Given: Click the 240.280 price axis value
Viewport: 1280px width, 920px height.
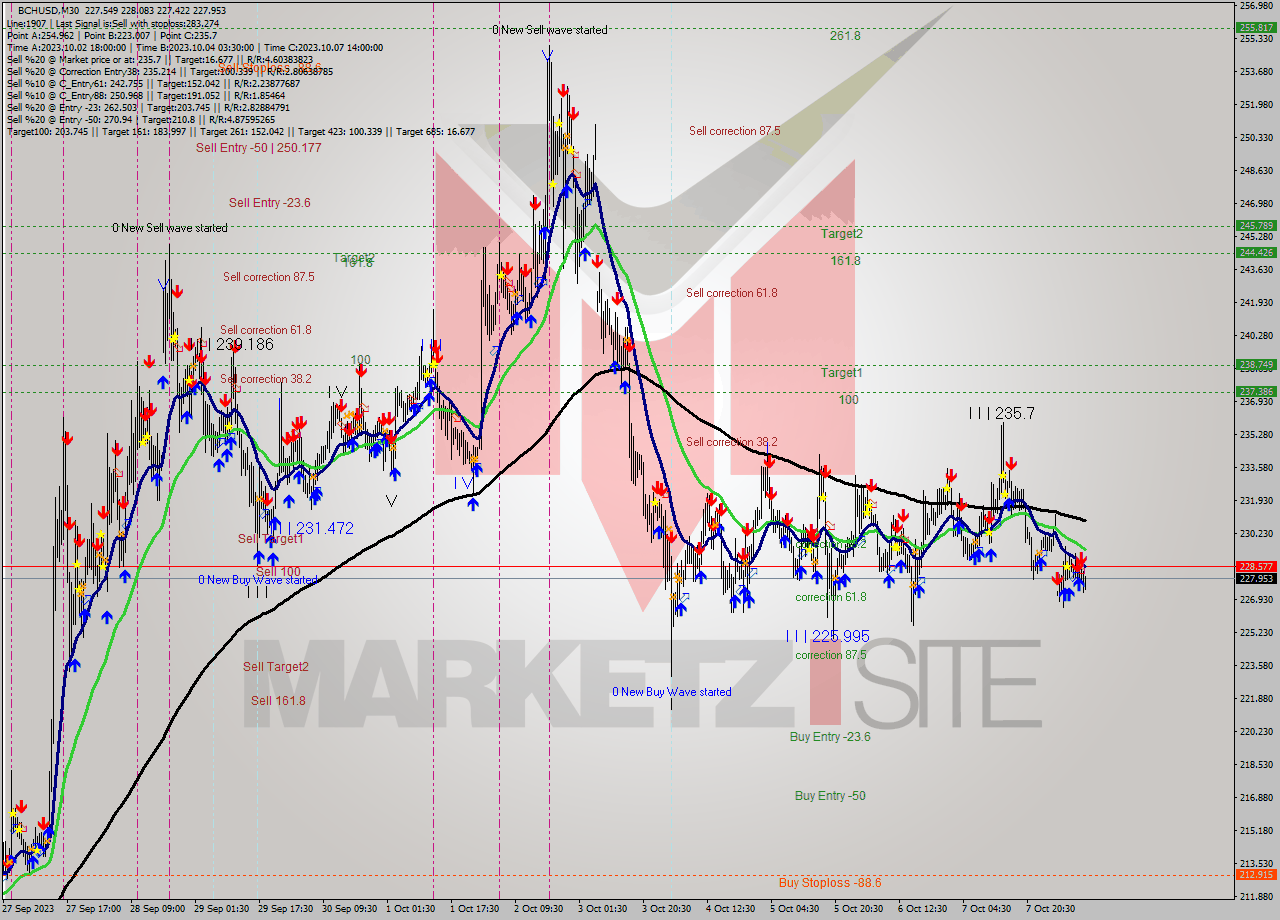Looking at the screenshot, I should click(x=1256, y=336).
